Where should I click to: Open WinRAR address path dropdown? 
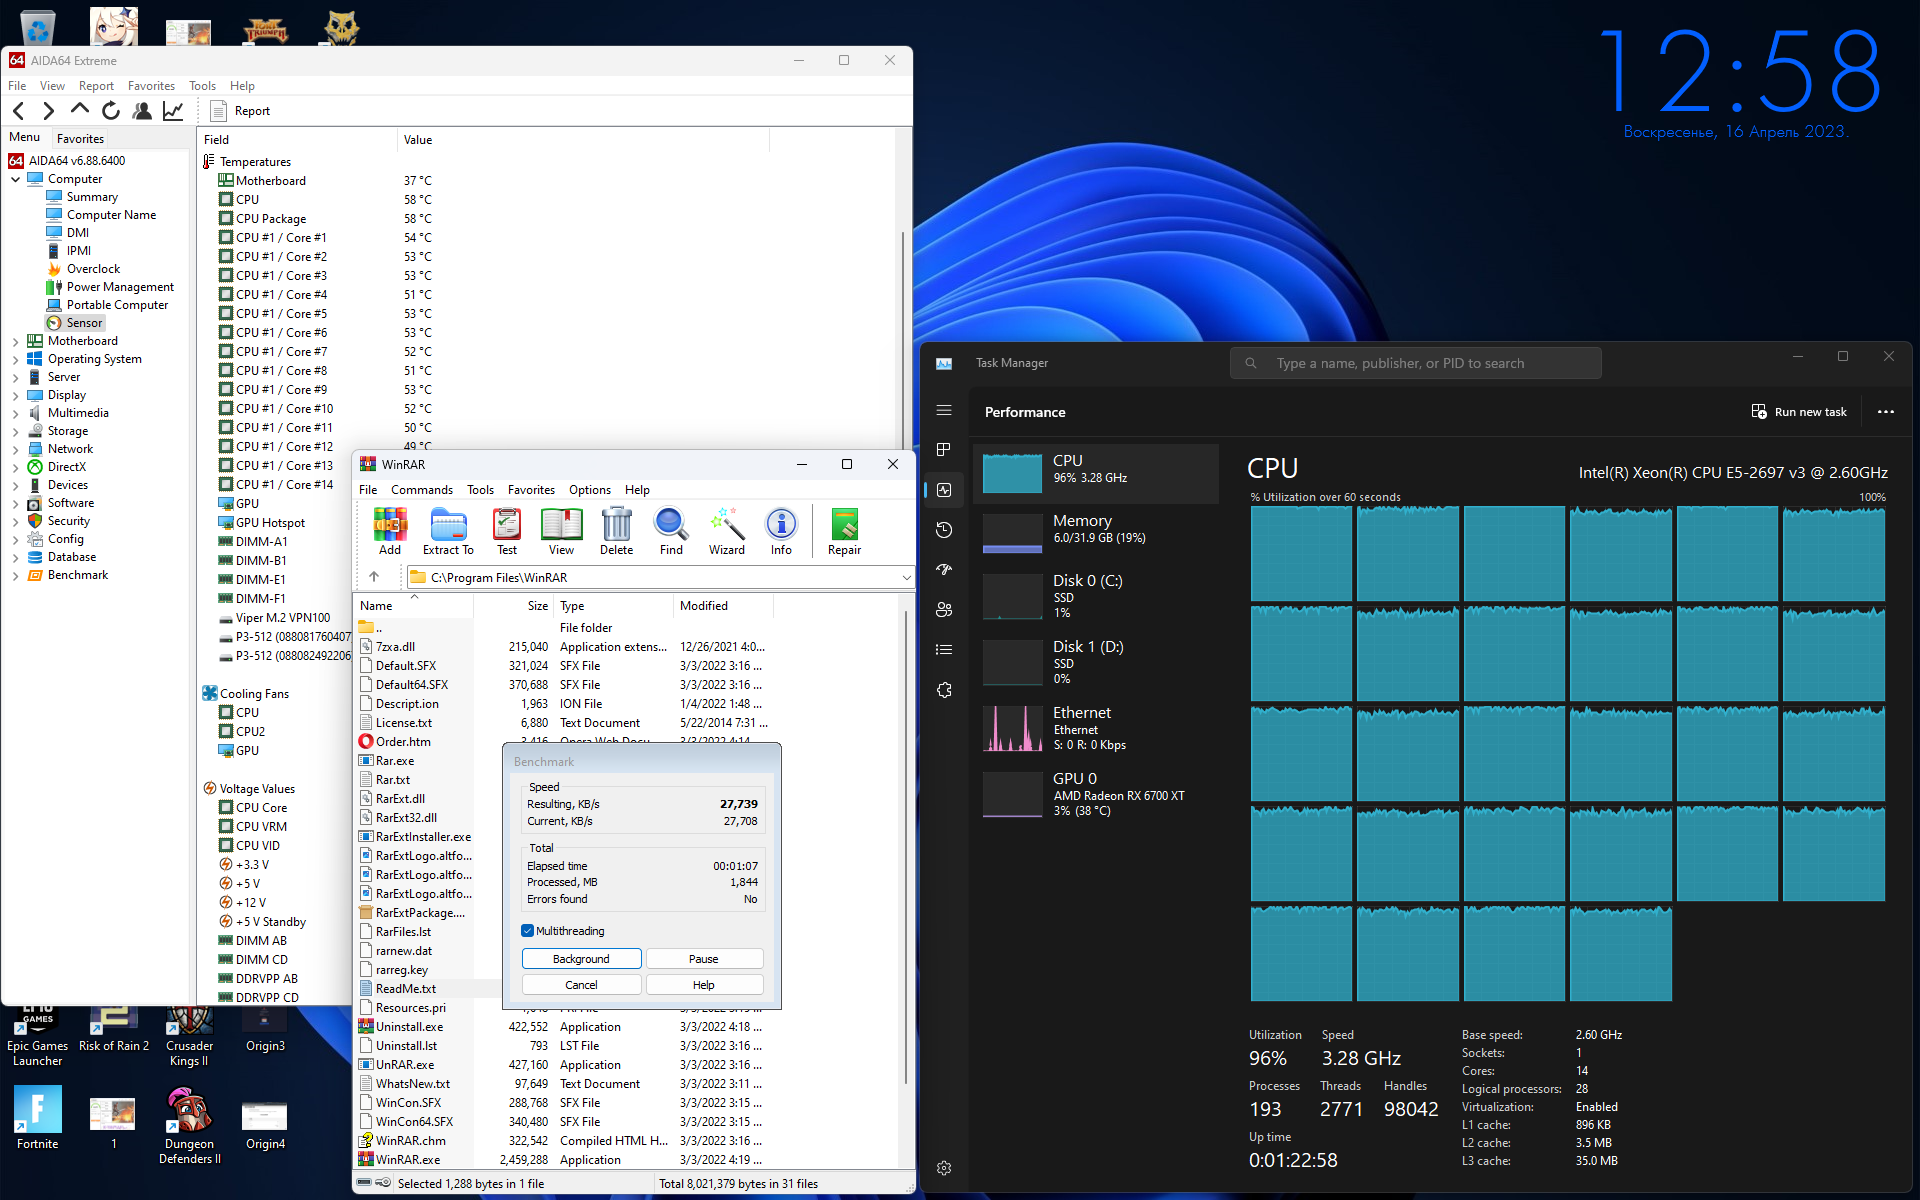(x=906, y=578)
